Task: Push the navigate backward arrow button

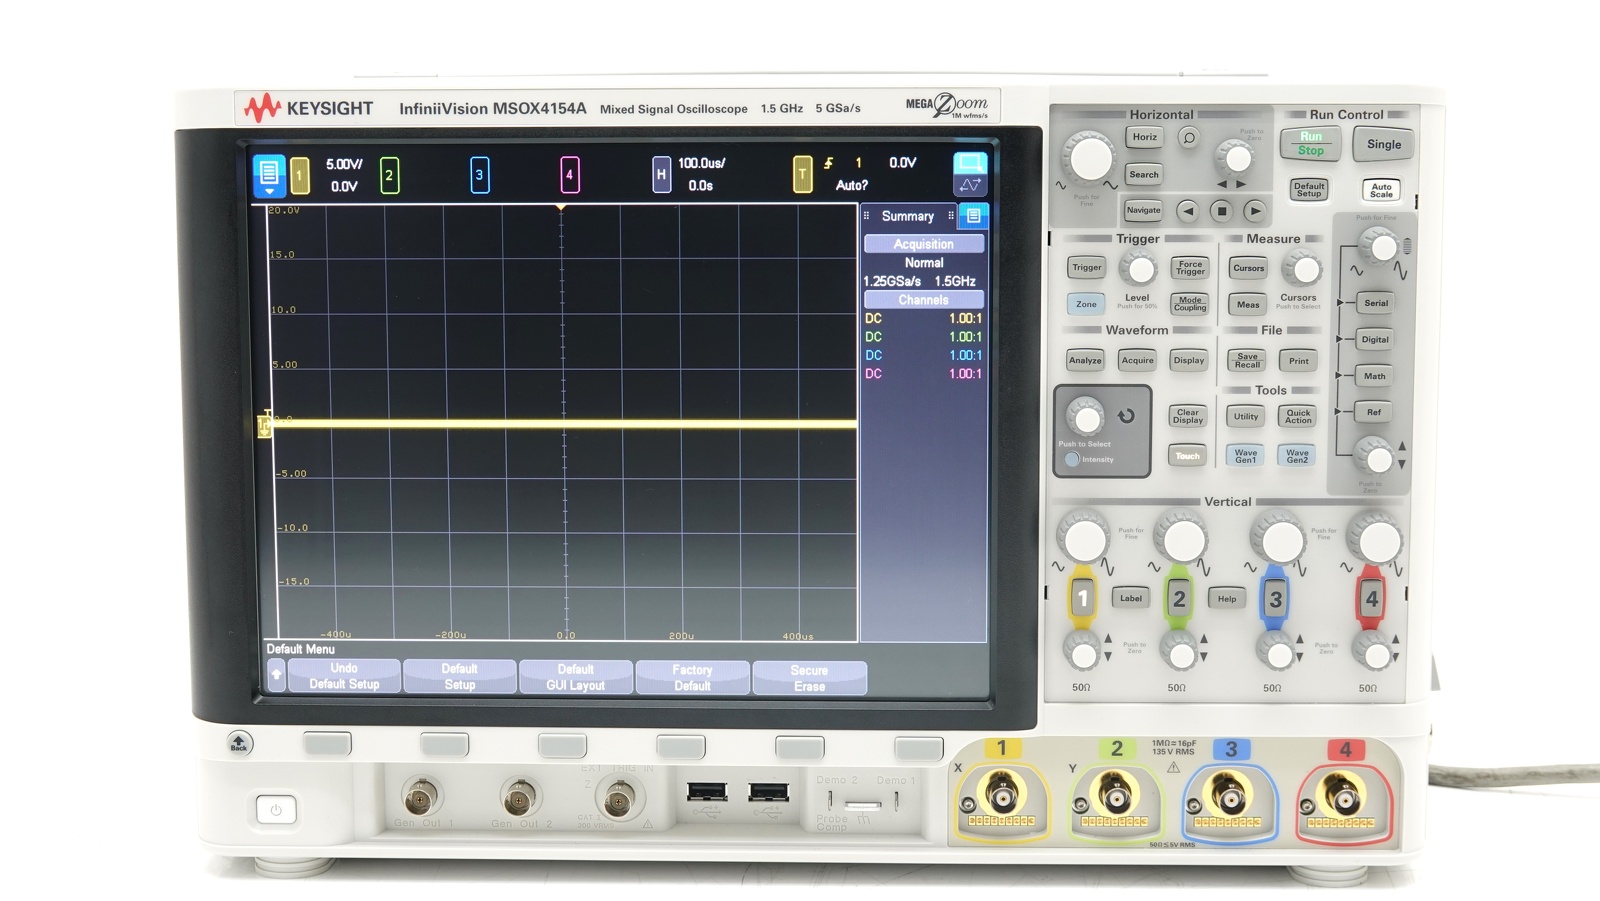Action: (1187, 211)
